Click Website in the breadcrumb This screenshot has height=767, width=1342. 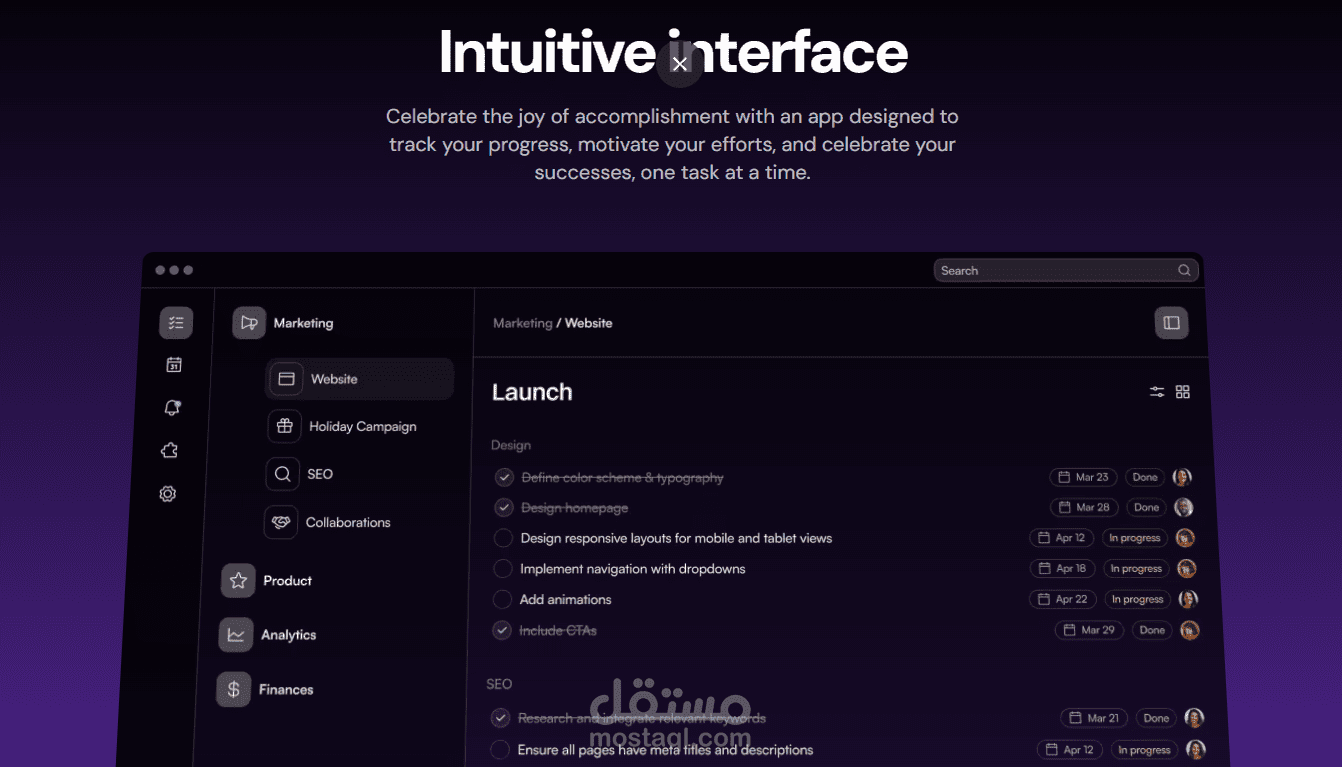click(x=589, y=323)
